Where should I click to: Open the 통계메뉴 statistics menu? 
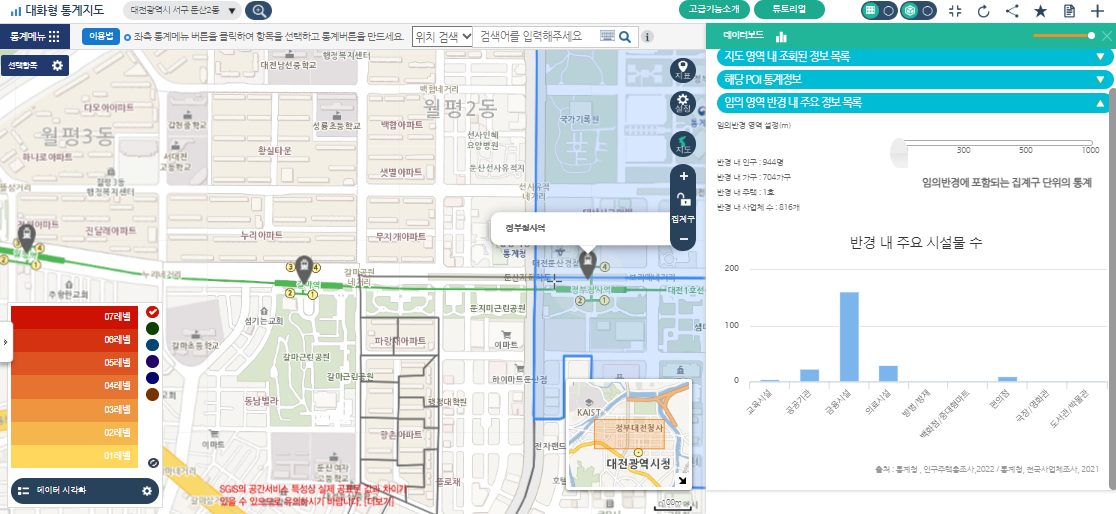(x=34, y=36)
